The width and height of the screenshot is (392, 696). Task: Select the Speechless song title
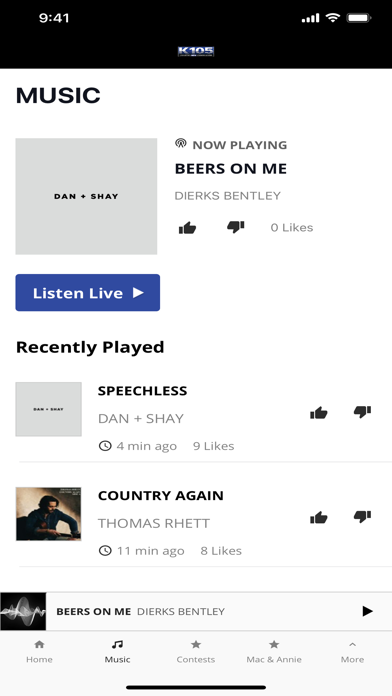pyautogui.click(x=143, y=391)
